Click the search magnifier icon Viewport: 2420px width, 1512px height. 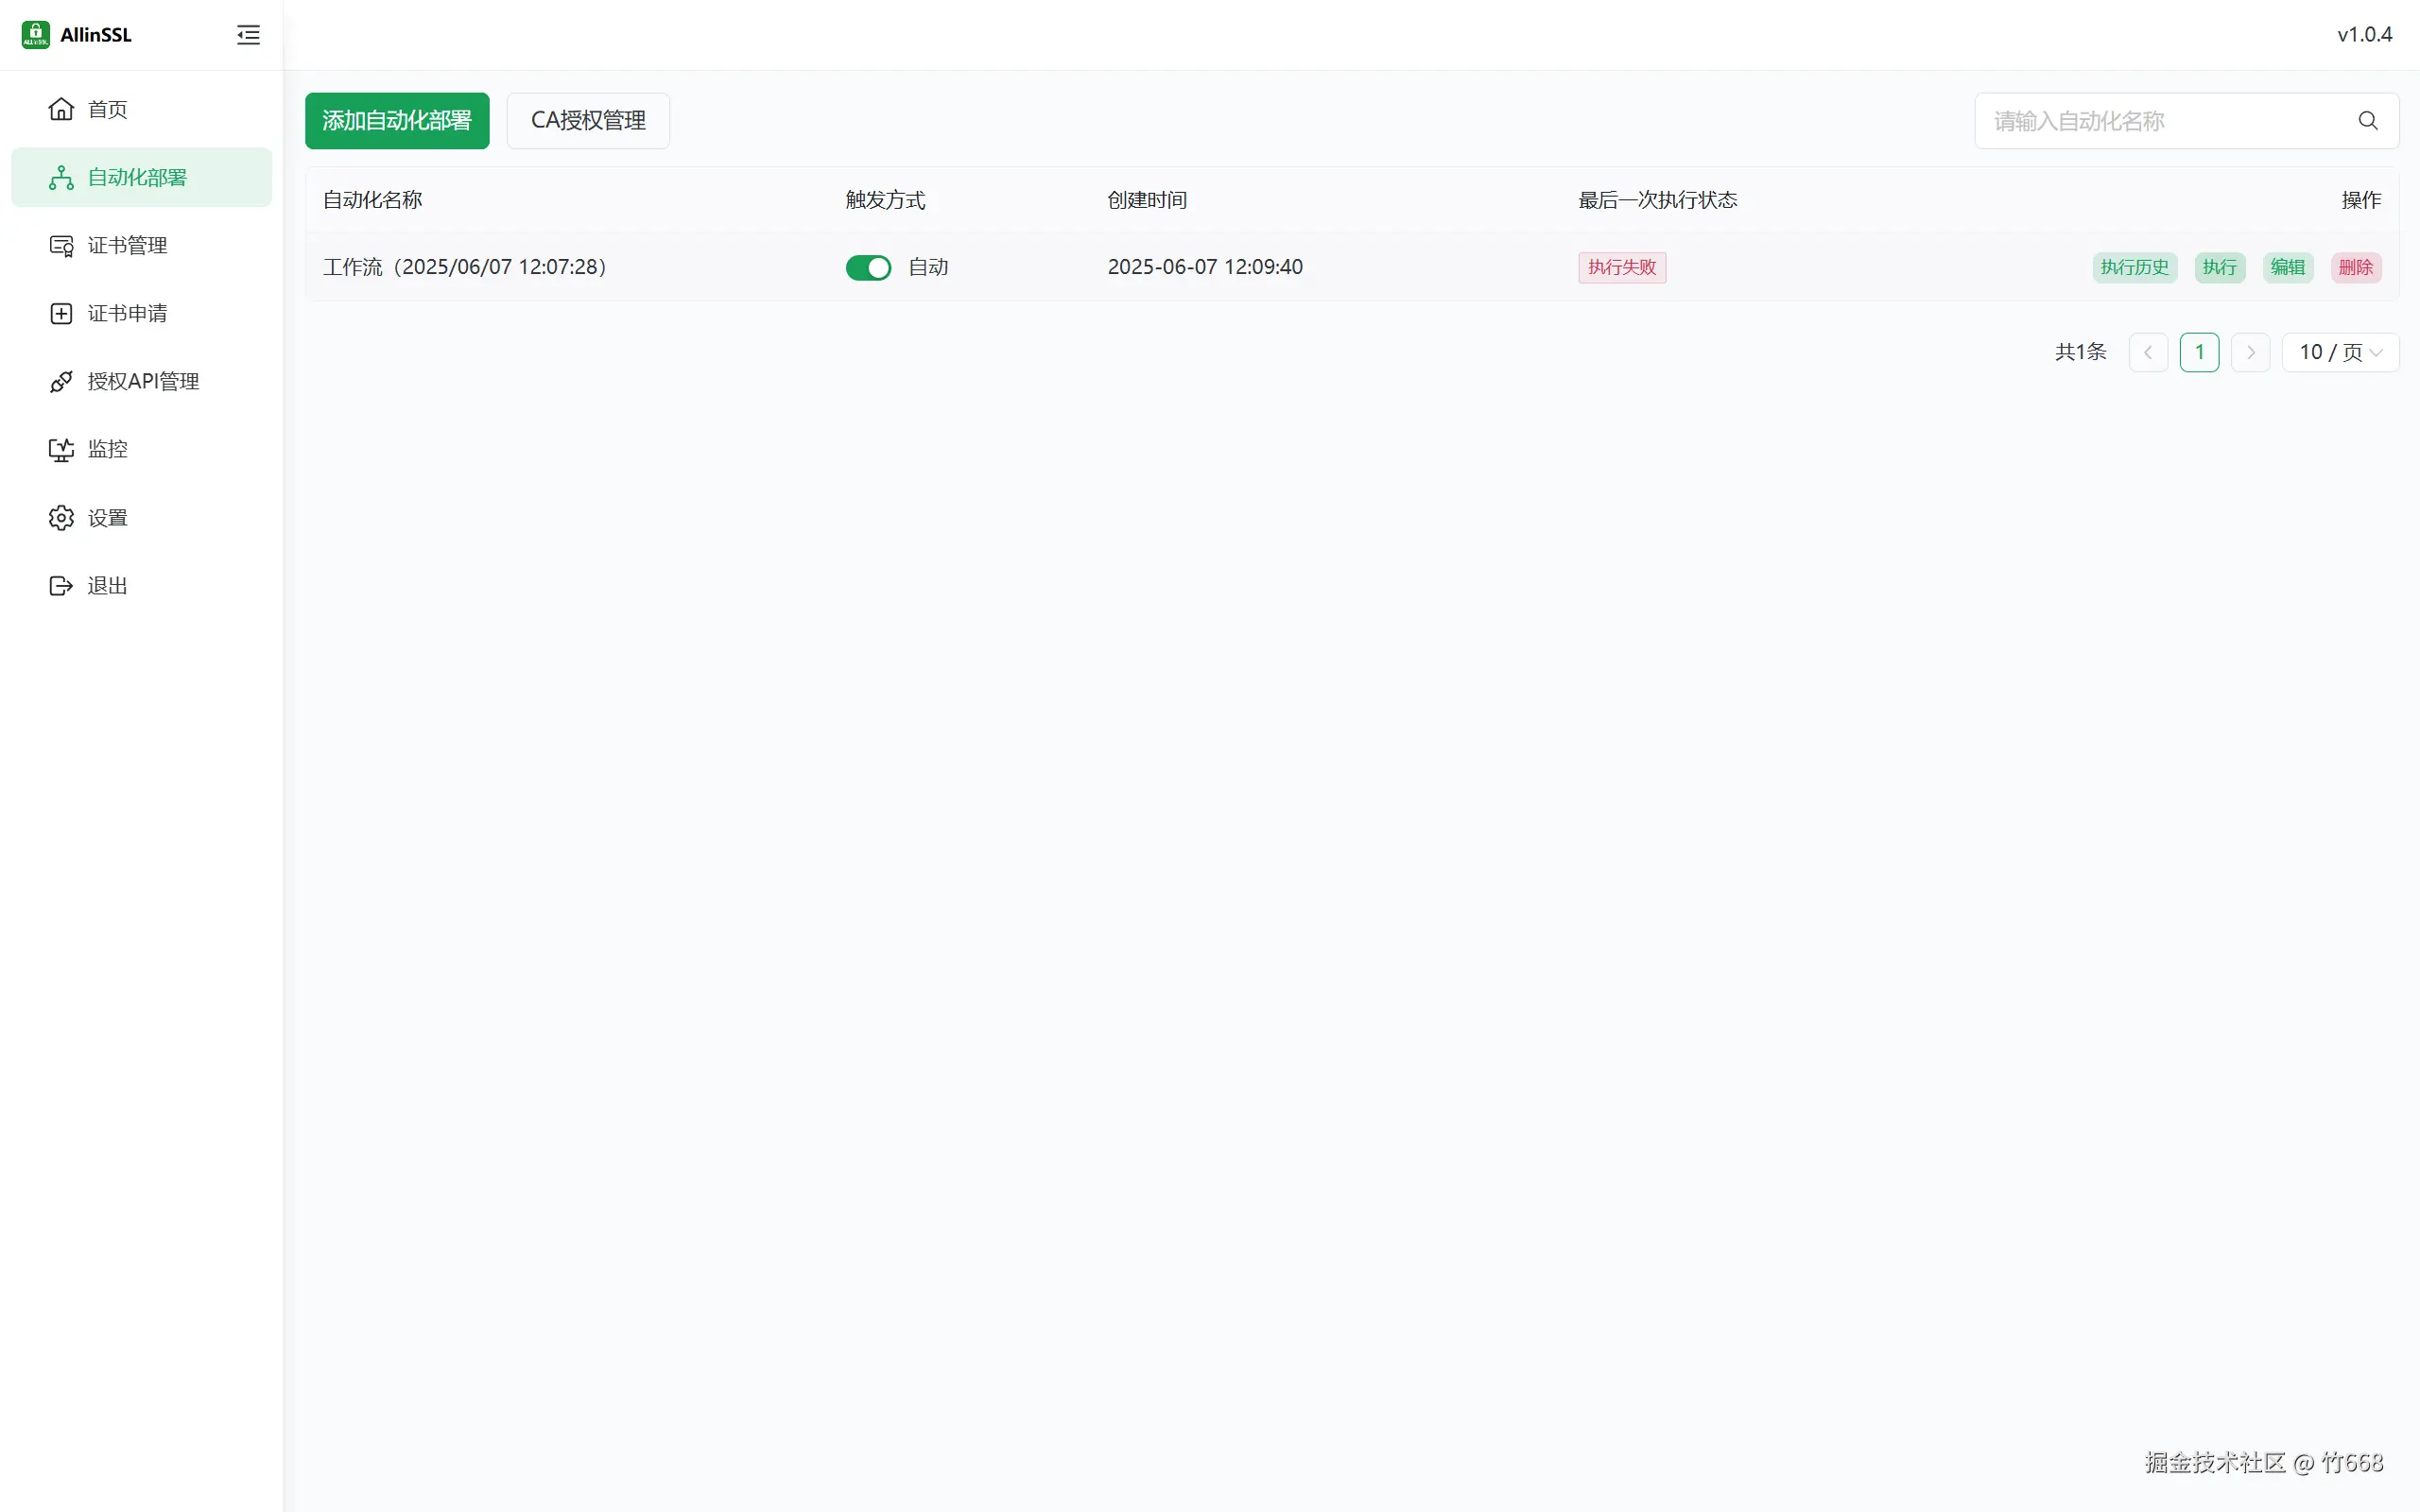pyautogui.click(x=2367, y=121)
